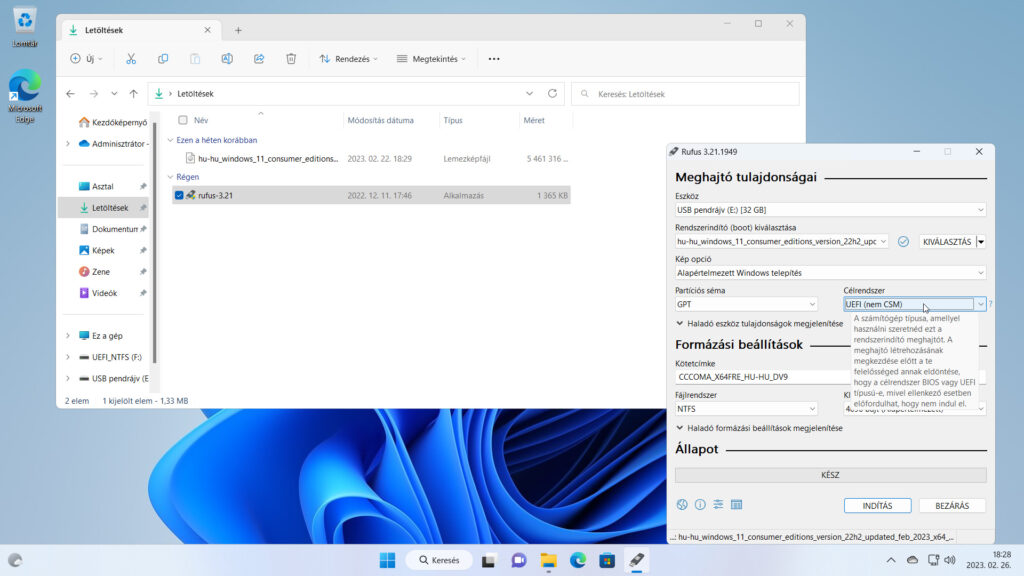Collapse the Régen group

[170, 177]
